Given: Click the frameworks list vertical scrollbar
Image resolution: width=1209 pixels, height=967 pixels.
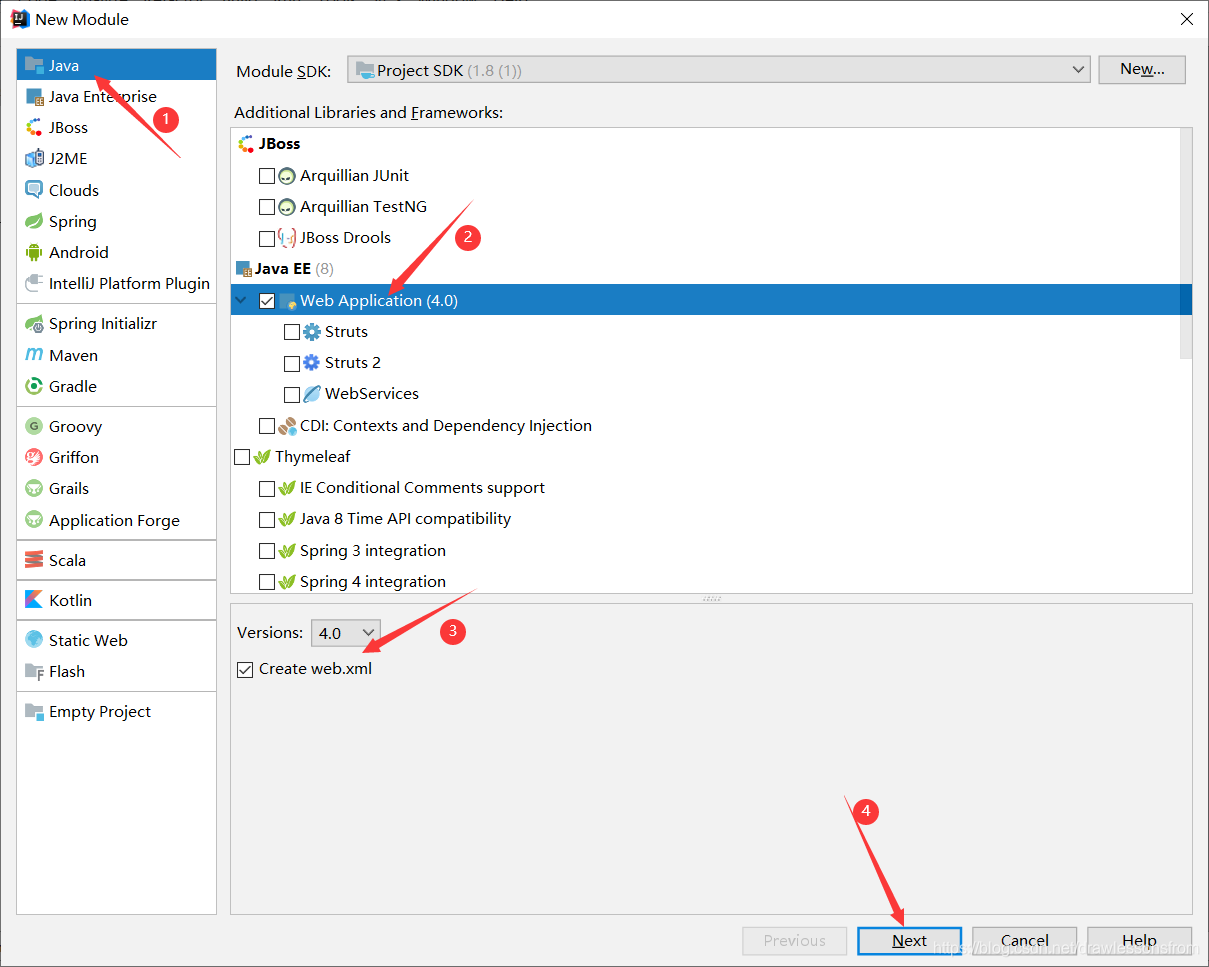Looking at the screenshot, I should [x=1186, y=243].
